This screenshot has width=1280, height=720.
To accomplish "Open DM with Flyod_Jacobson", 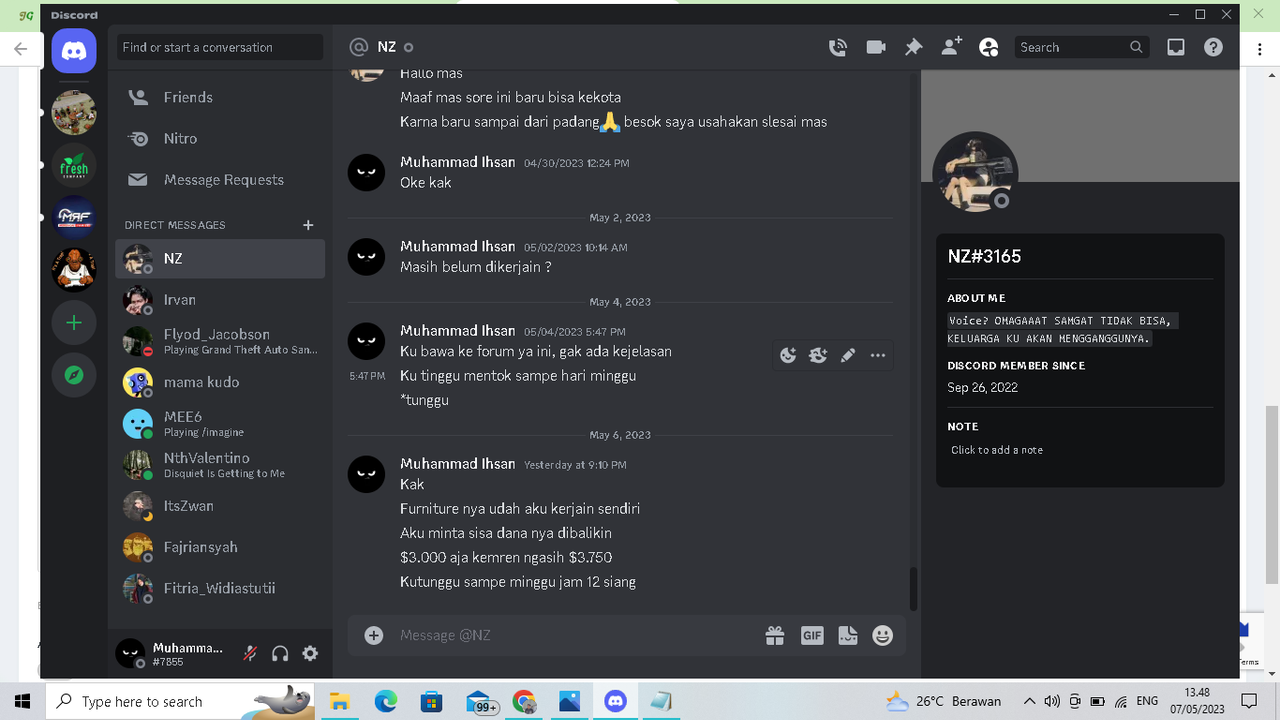I will coord(220,341).
